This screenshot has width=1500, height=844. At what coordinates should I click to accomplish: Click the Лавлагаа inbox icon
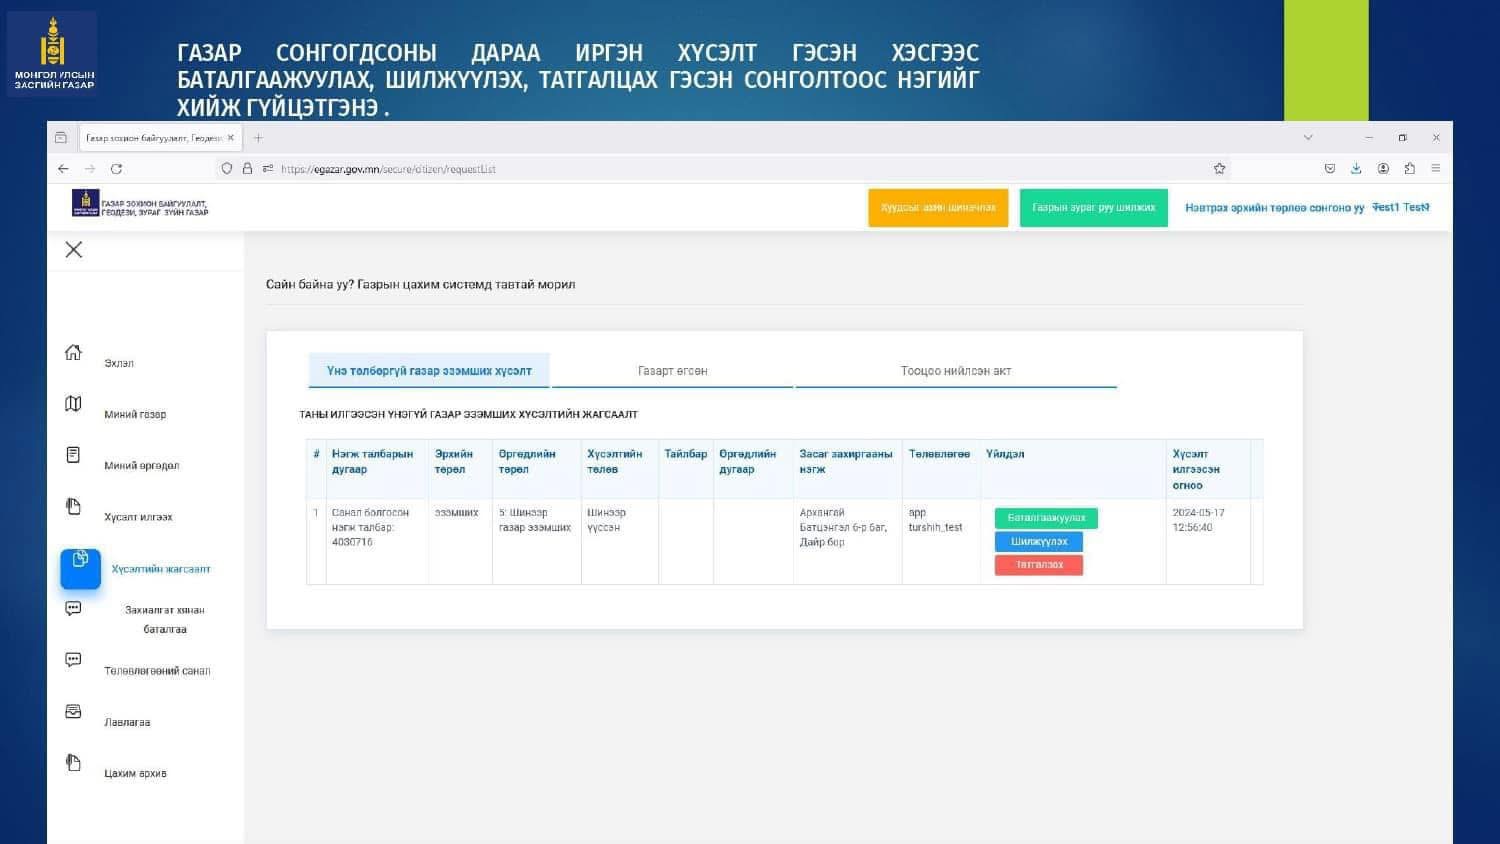pyautogui.click(x=73, y=711)
